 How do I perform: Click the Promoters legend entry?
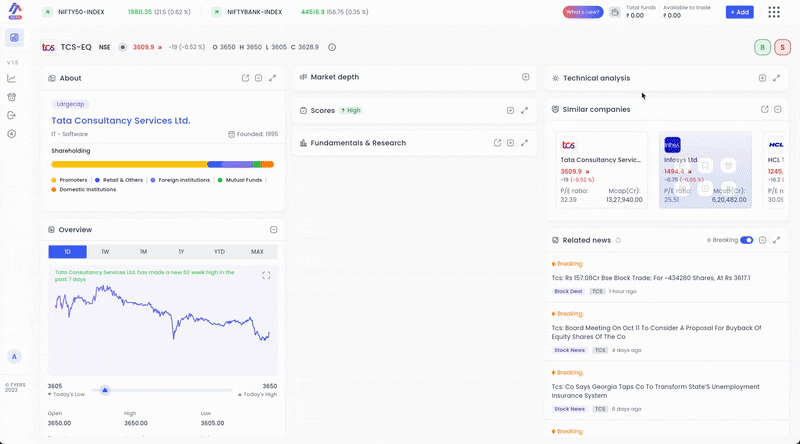tap(69, 180)
